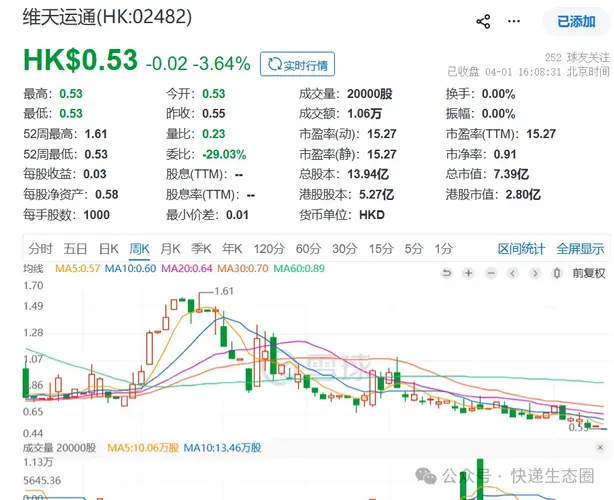The height and width of the screenshot is (500, 614).
Task: Click the 每股净资产 0.58 value
Action: point(107,195)
